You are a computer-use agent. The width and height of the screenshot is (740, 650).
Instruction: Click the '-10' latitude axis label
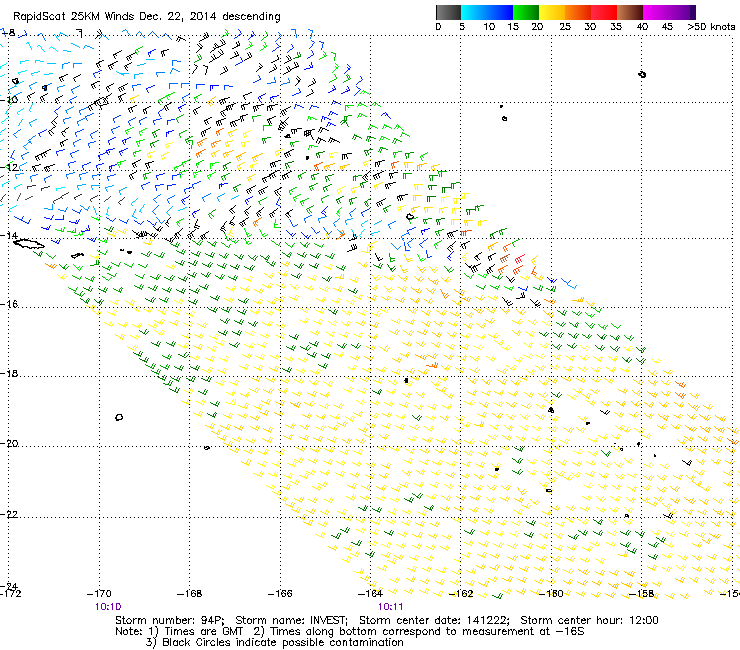(x=9, y=99)
